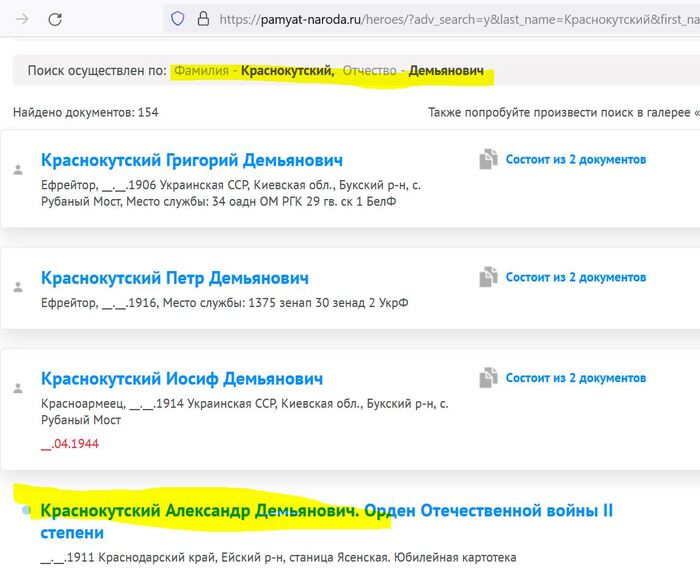Viewport: 700px width, 572px height.
Task: Reload the page with the refresh icon
Action: pyautogui.click(x=55, y=19)
